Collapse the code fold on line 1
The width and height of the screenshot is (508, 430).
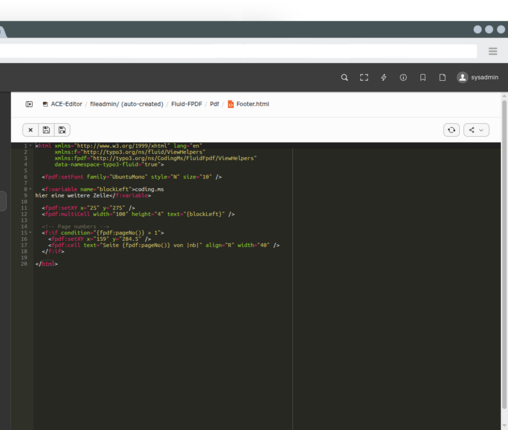tap(31, 146)
